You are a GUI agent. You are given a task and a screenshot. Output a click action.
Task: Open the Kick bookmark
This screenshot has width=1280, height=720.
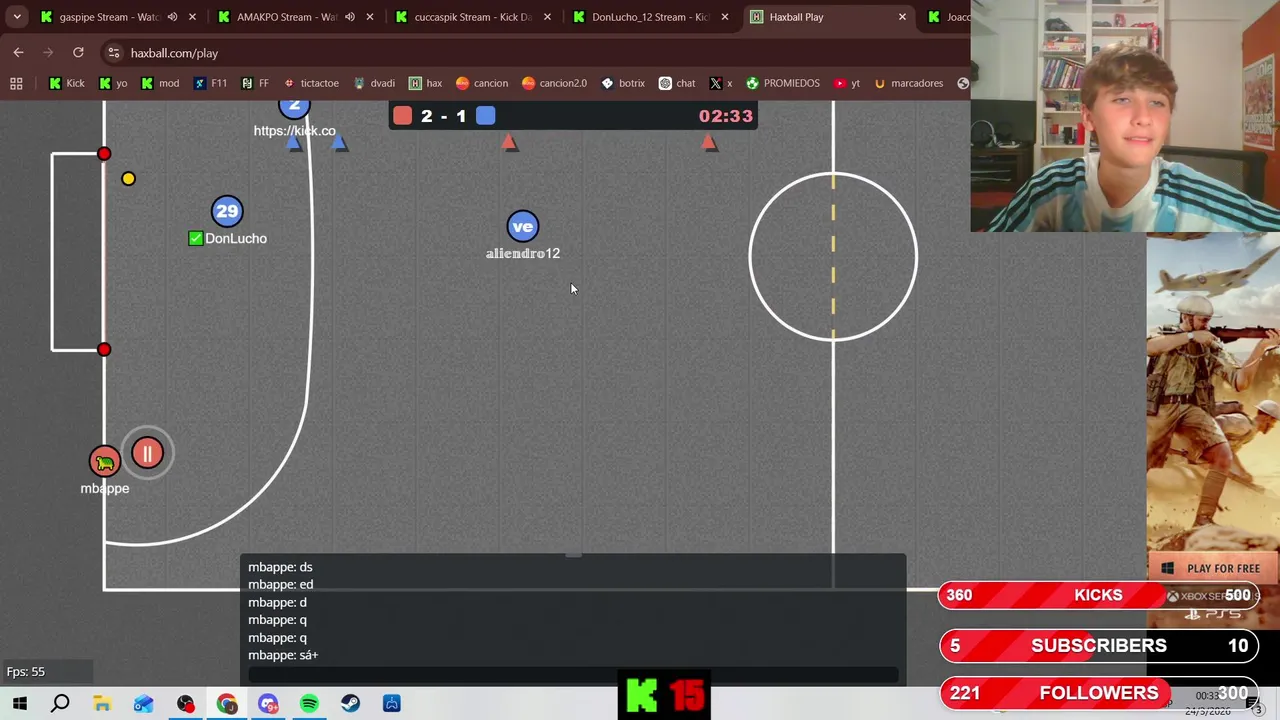[66, 83]
